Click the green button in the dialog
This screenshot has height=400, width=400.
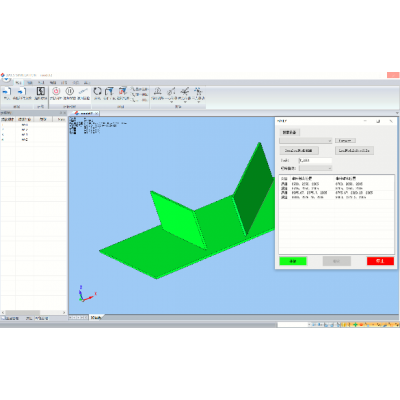coord(293,261)
